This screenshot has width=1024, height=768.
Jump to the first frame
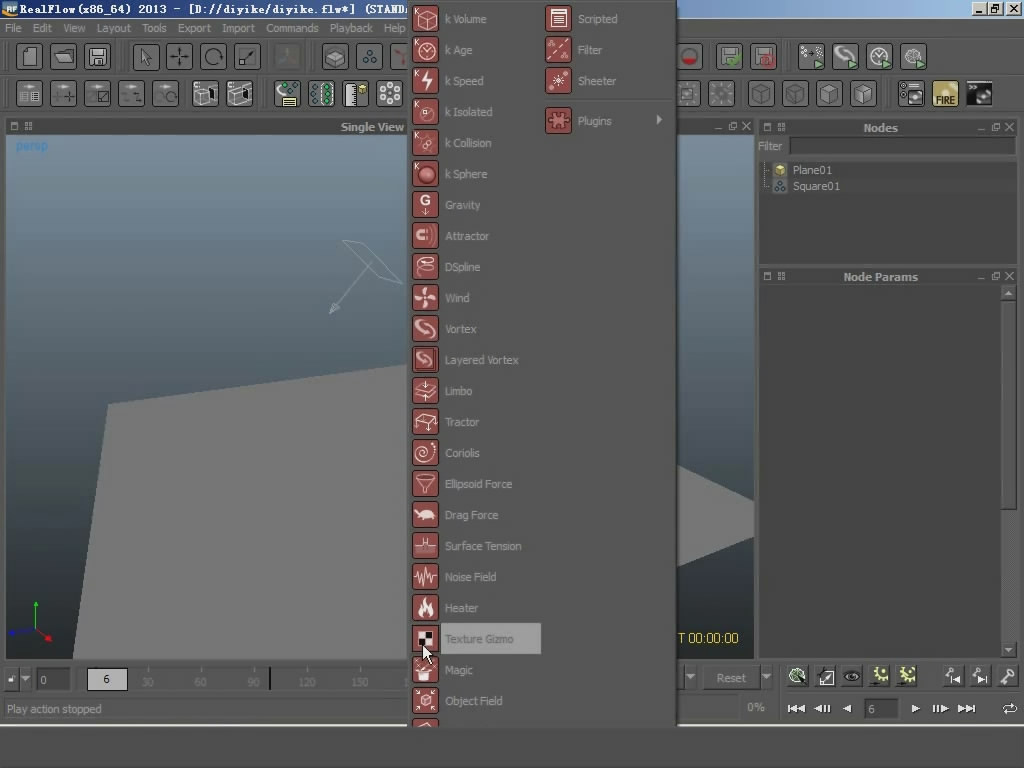795,709
